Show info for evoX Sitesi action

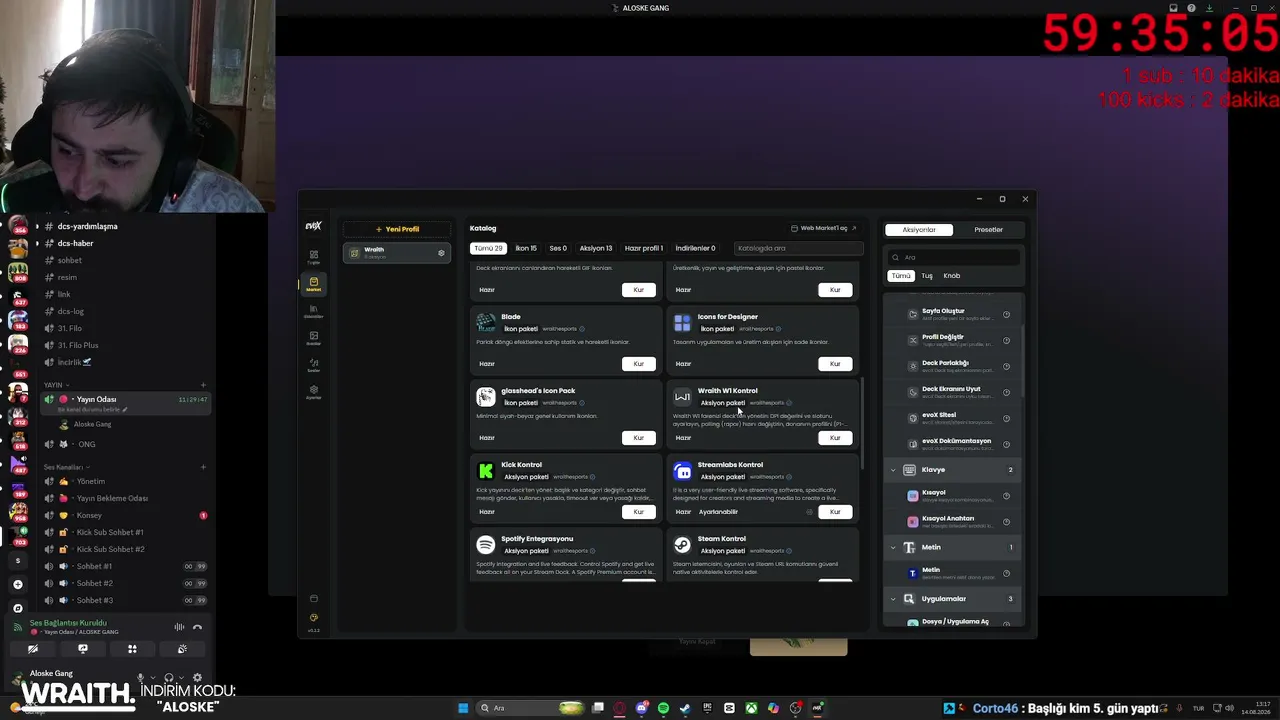(1006, 418)
